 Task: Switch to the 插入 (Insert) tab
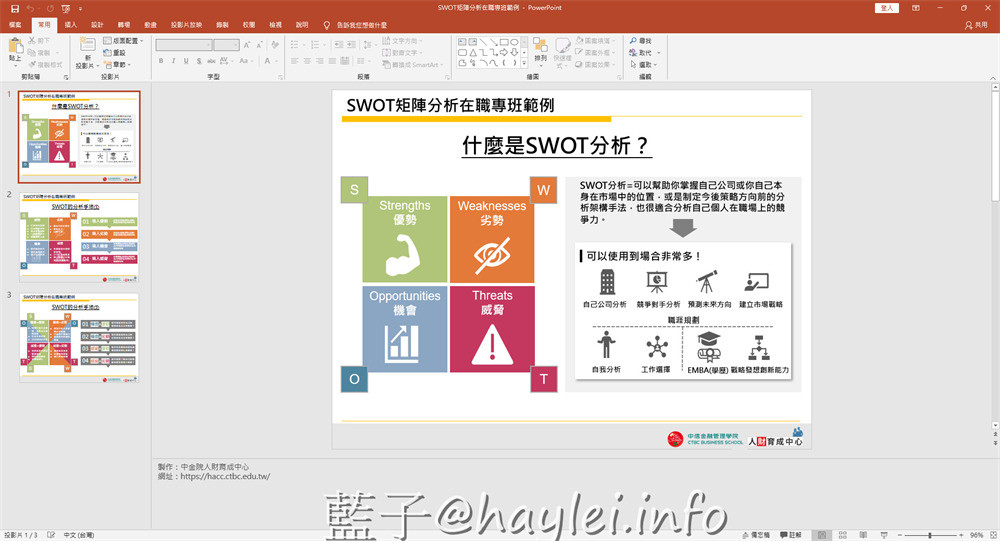(71, 25)
